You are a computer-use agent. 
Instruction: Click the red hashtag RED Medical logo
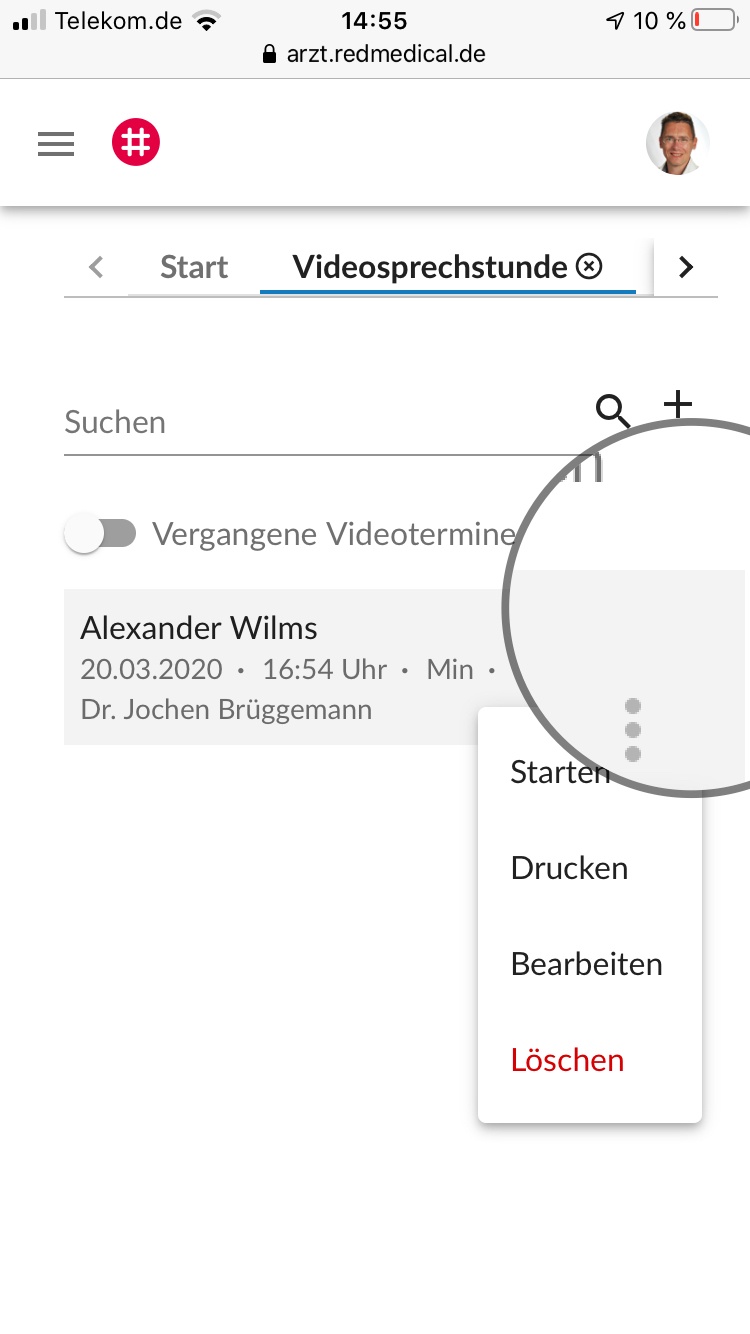tap(136, 143)
